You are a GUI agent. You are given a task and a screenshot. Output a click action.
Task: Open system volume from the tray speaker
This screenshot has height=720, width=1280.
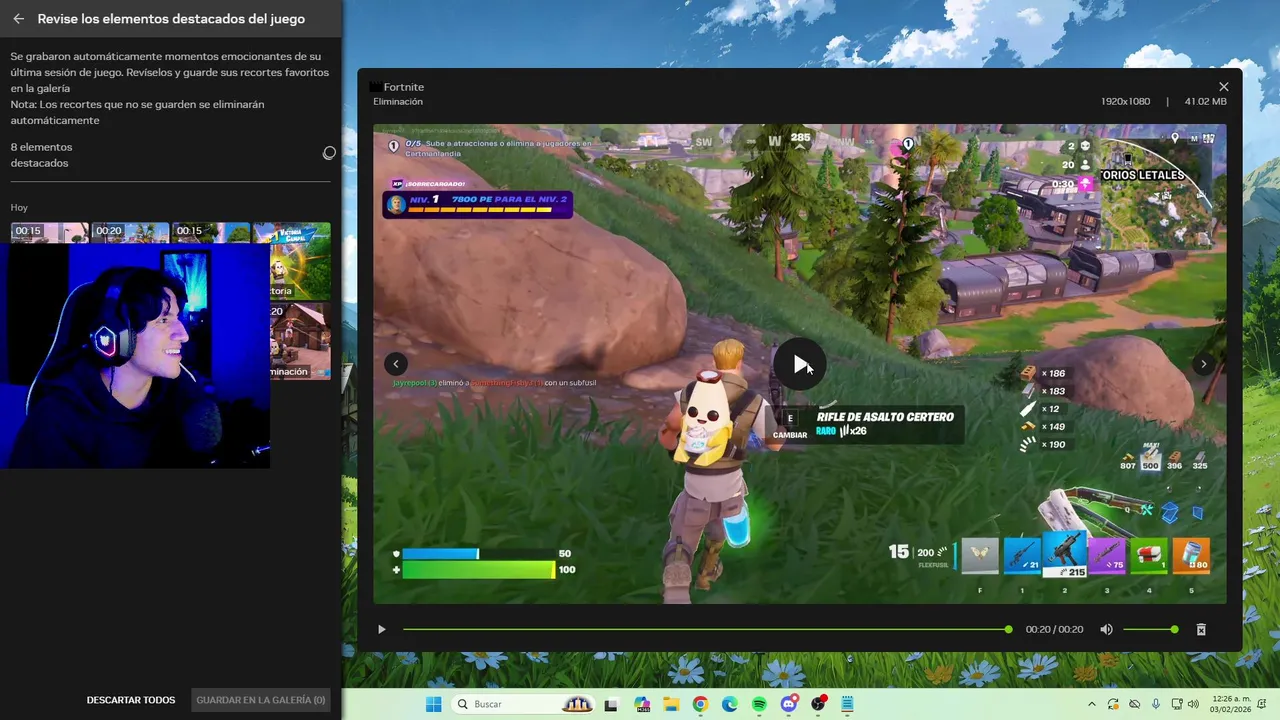tap(1193, 704)
